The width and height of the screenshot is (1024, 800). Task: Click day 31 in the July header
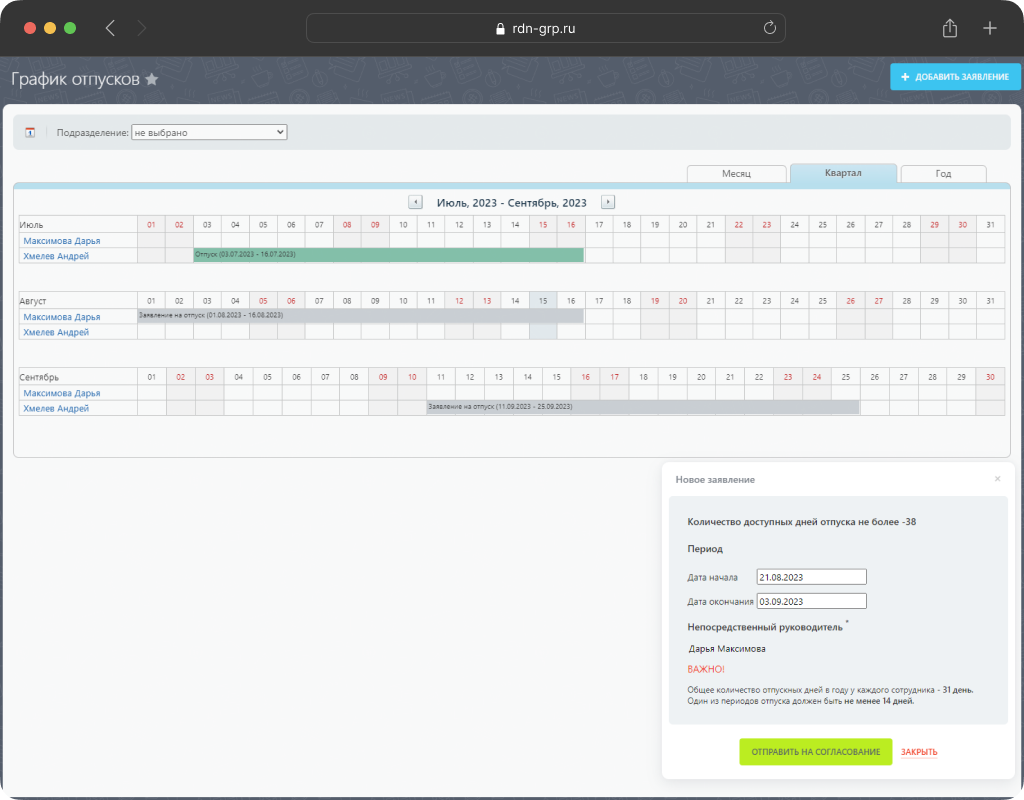tap(991, 225)
